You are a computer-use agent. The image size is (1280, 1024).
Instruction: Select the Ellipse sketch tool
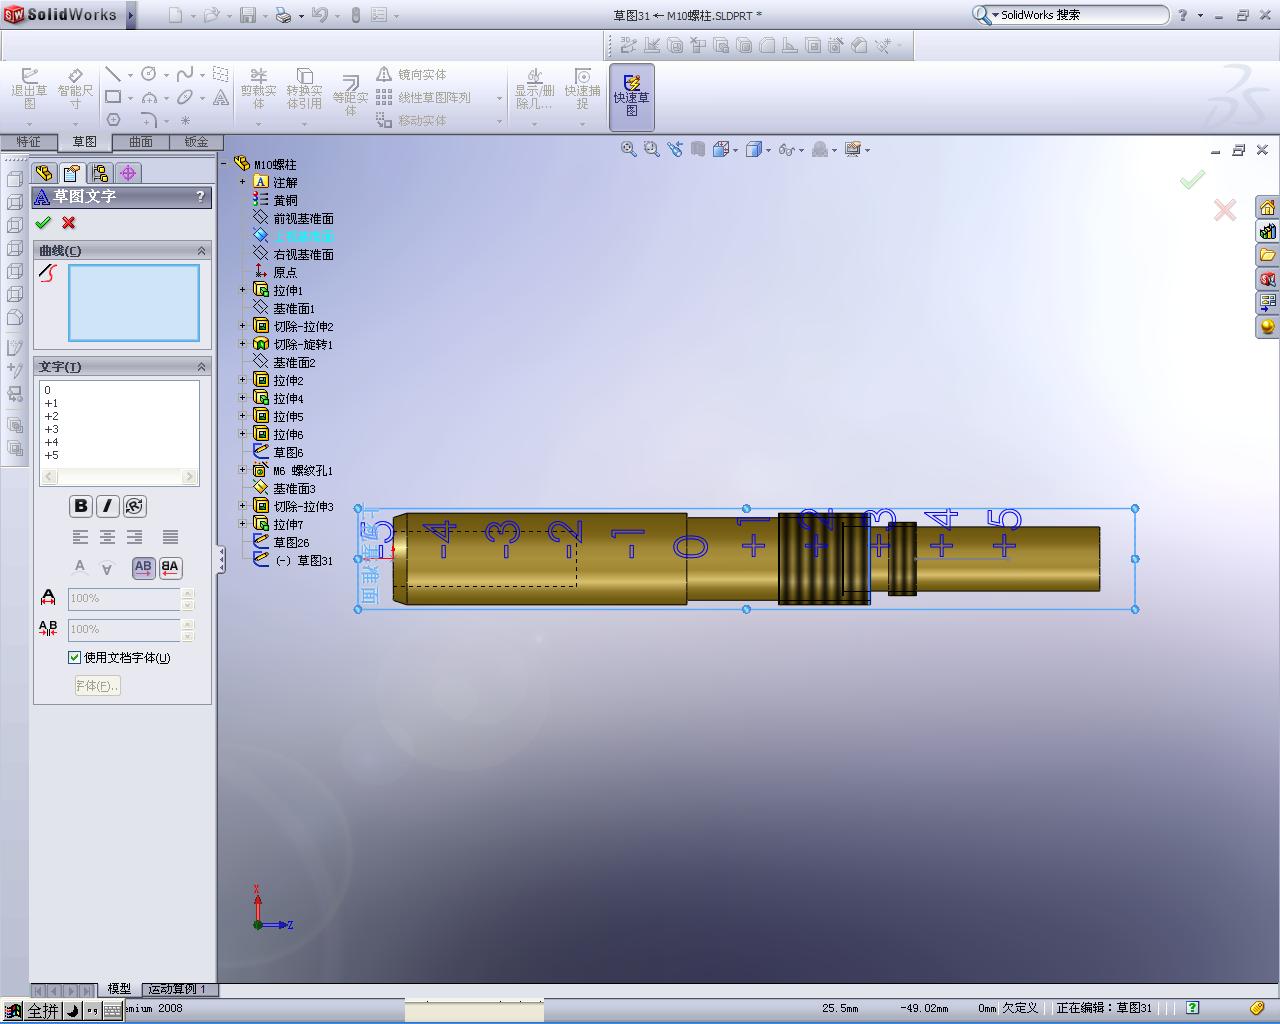185,97
